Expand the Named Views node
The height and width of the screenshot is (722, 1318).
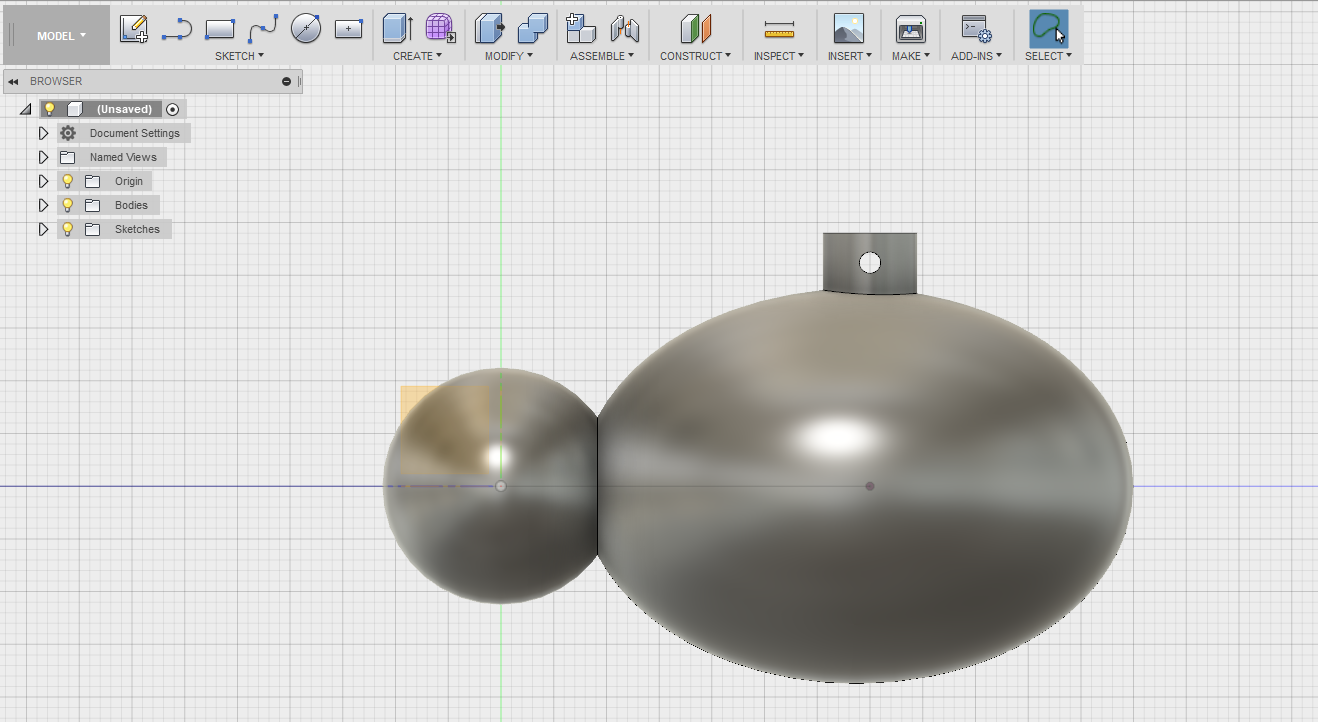(43, 157)
